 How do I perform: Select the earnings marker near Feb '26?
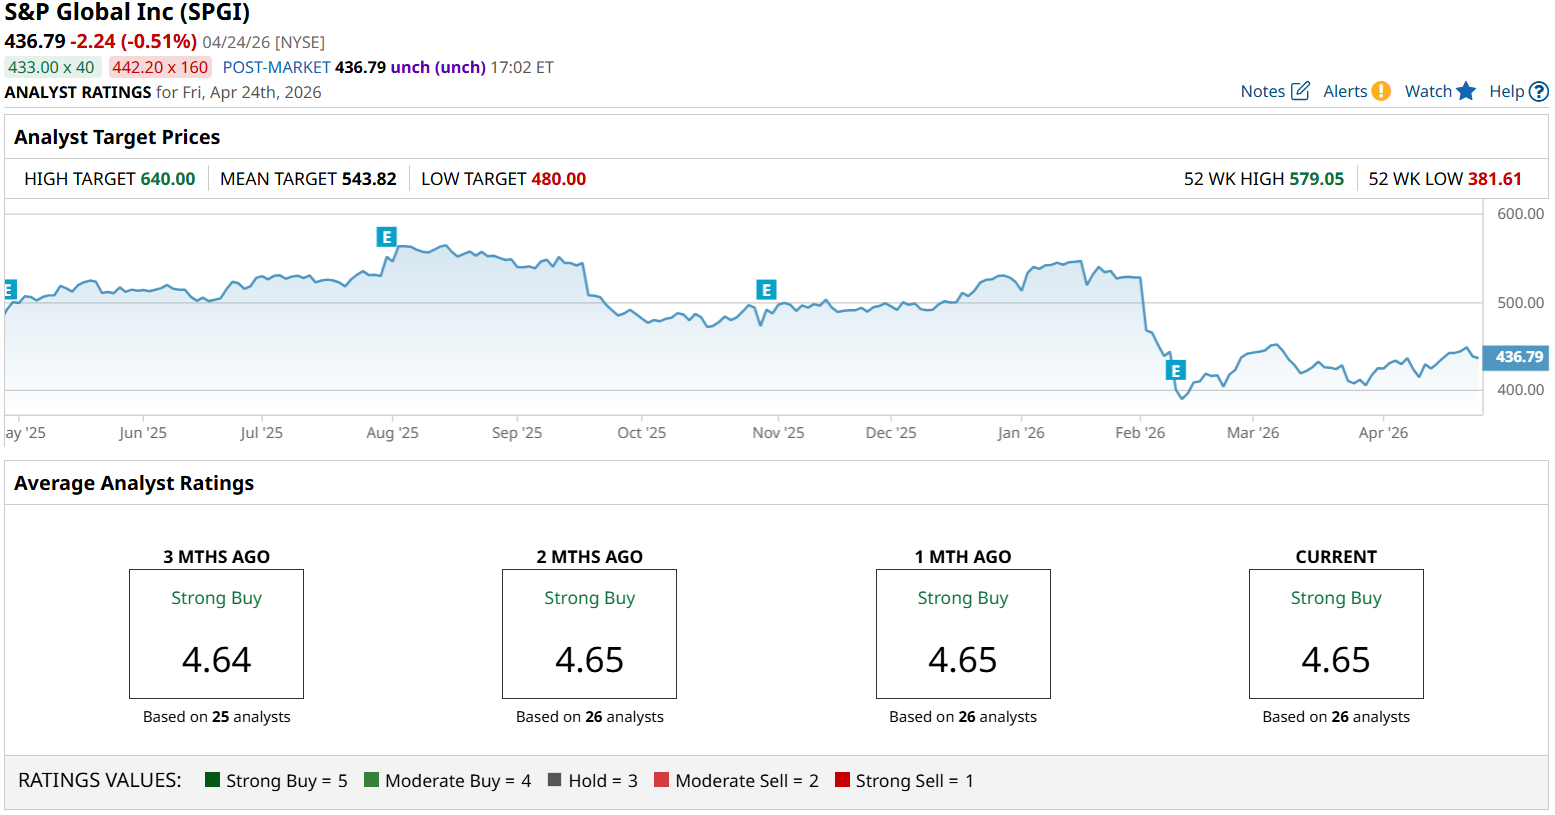click(x=1175, y=371)
